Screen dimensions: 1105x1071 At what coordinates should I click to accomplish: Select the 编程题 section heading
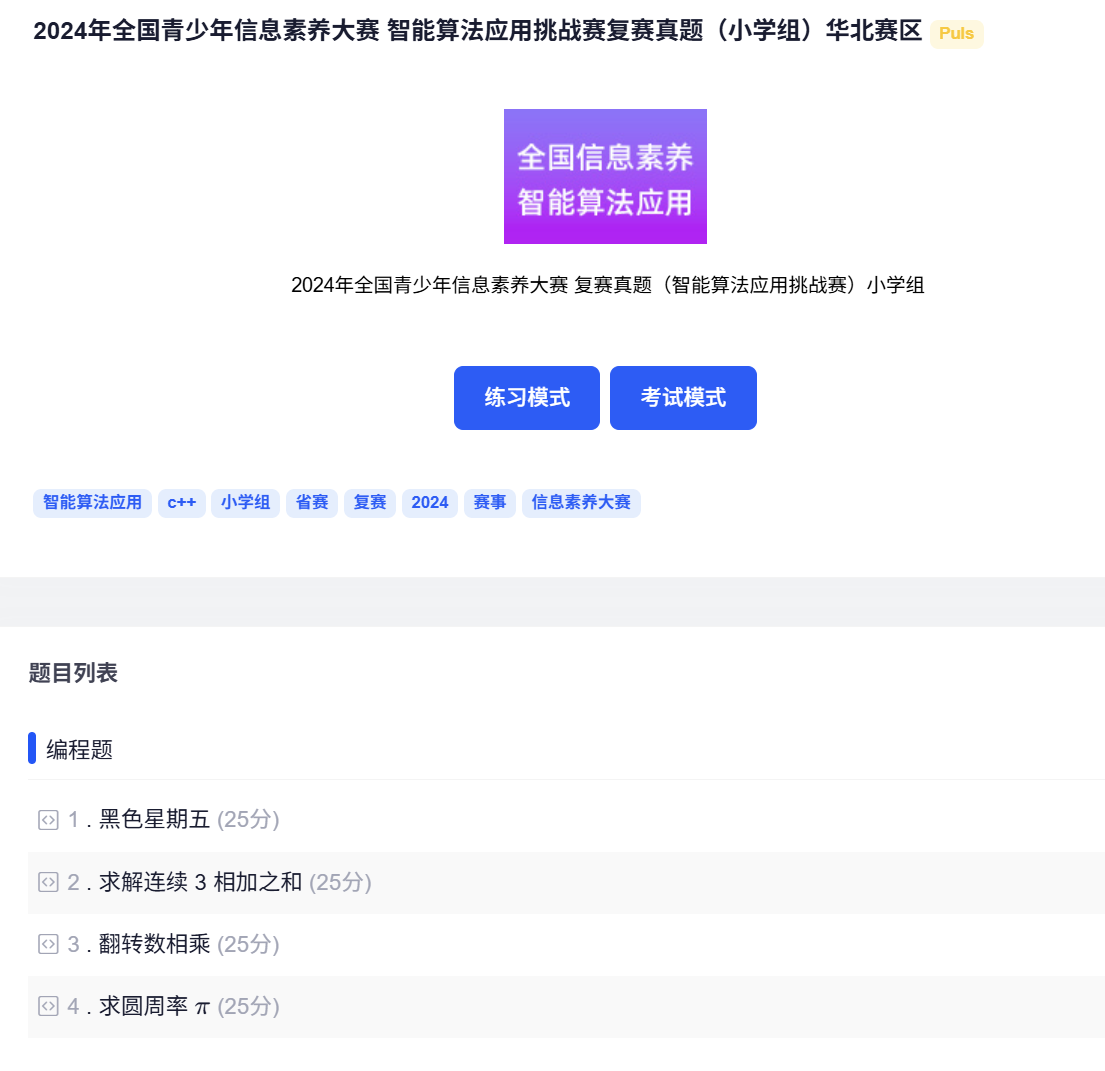(x=80, y=750)
